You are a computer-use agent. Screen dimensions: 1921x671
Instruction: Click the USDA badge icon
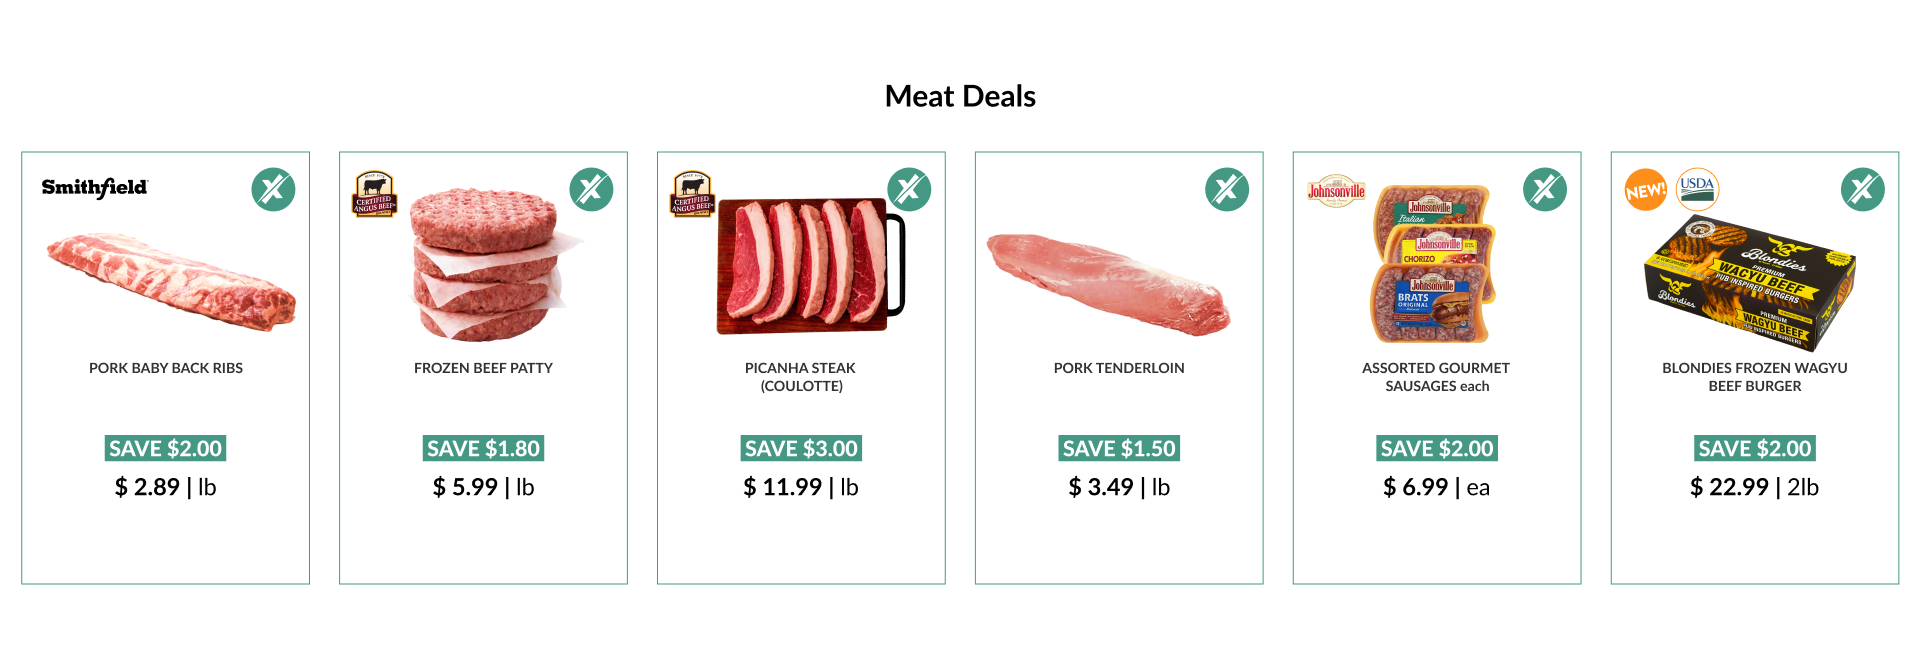point(1697,188)
